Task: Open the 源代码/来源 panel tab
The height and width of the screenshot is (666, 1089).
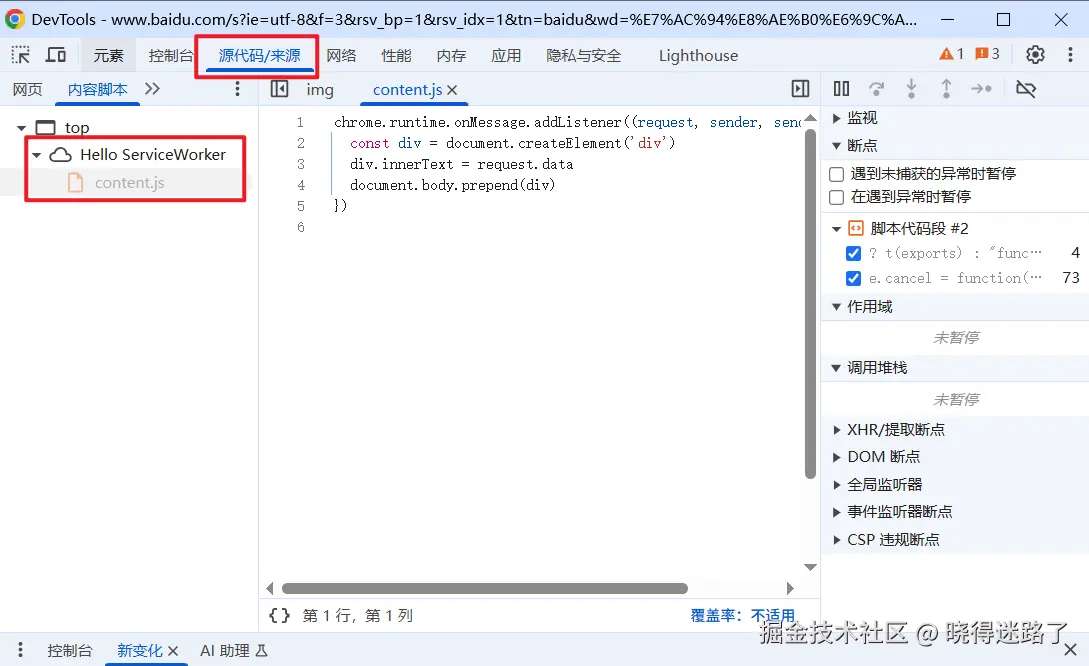Action: (260, 56)
